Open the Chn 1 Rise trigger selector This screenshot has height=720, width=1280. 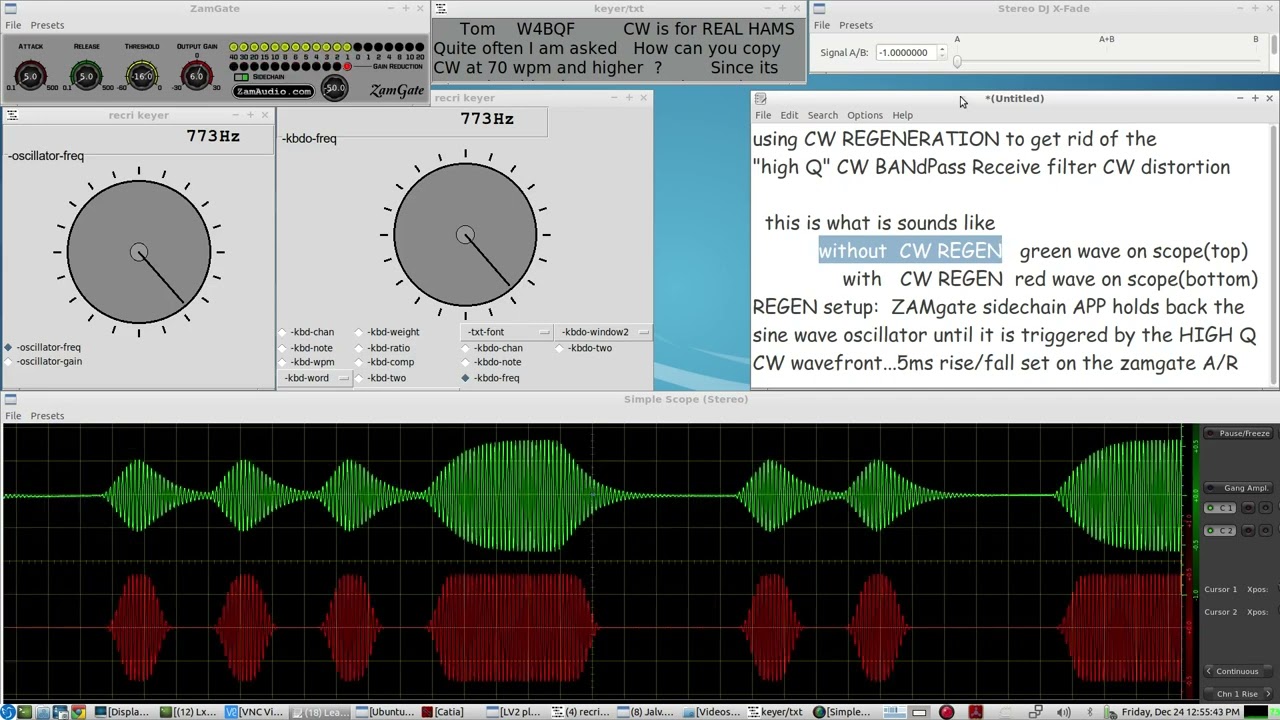(x=1237, y=693)
